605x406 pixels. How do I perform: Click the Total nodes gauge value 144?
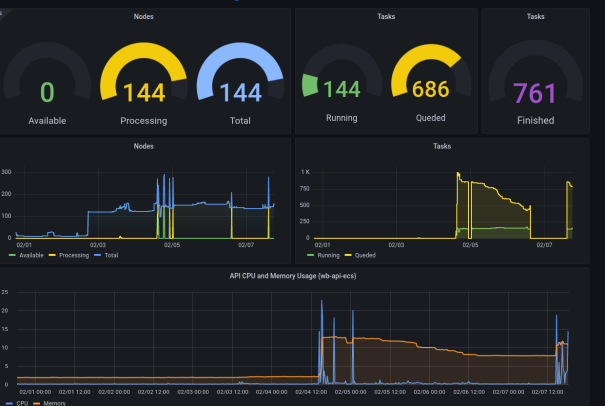[240, 93]
